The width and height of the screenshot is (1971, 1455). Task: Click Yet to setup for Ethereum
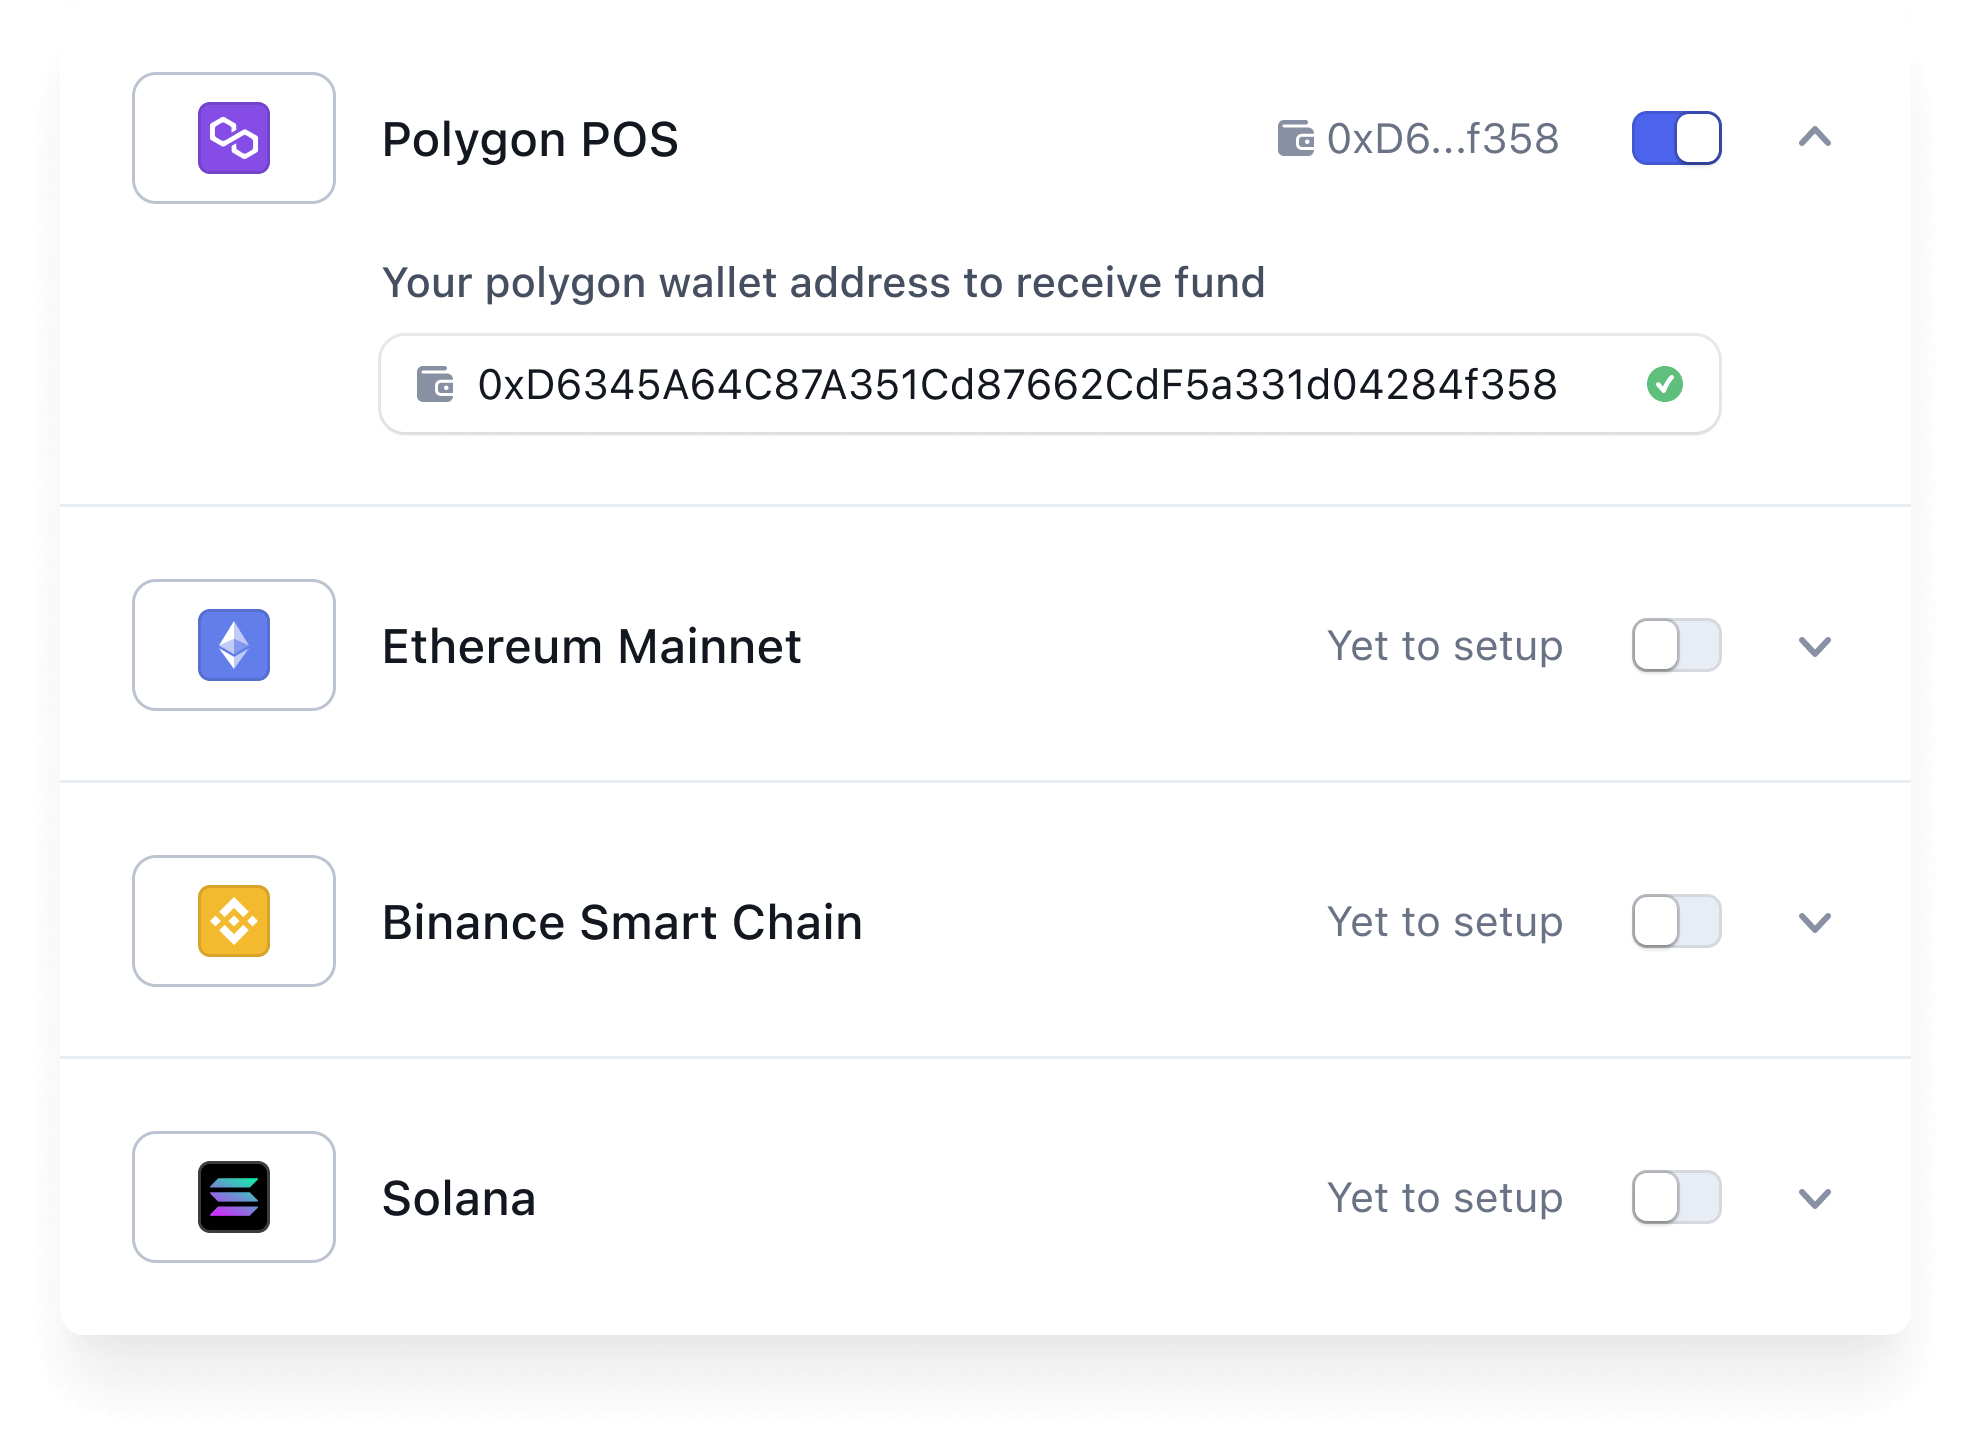tap(1445, 646)
